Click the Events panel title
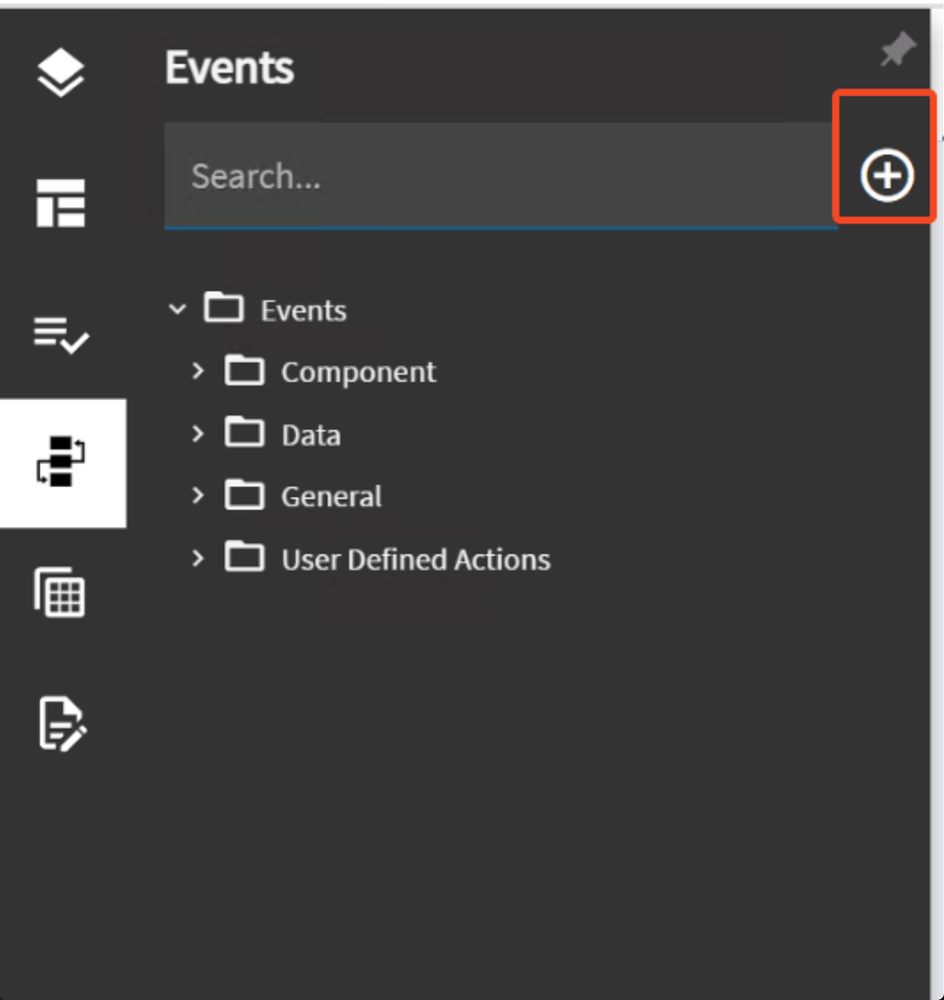The width and height of the screenshot is (944, 1000). coord(229,67)
